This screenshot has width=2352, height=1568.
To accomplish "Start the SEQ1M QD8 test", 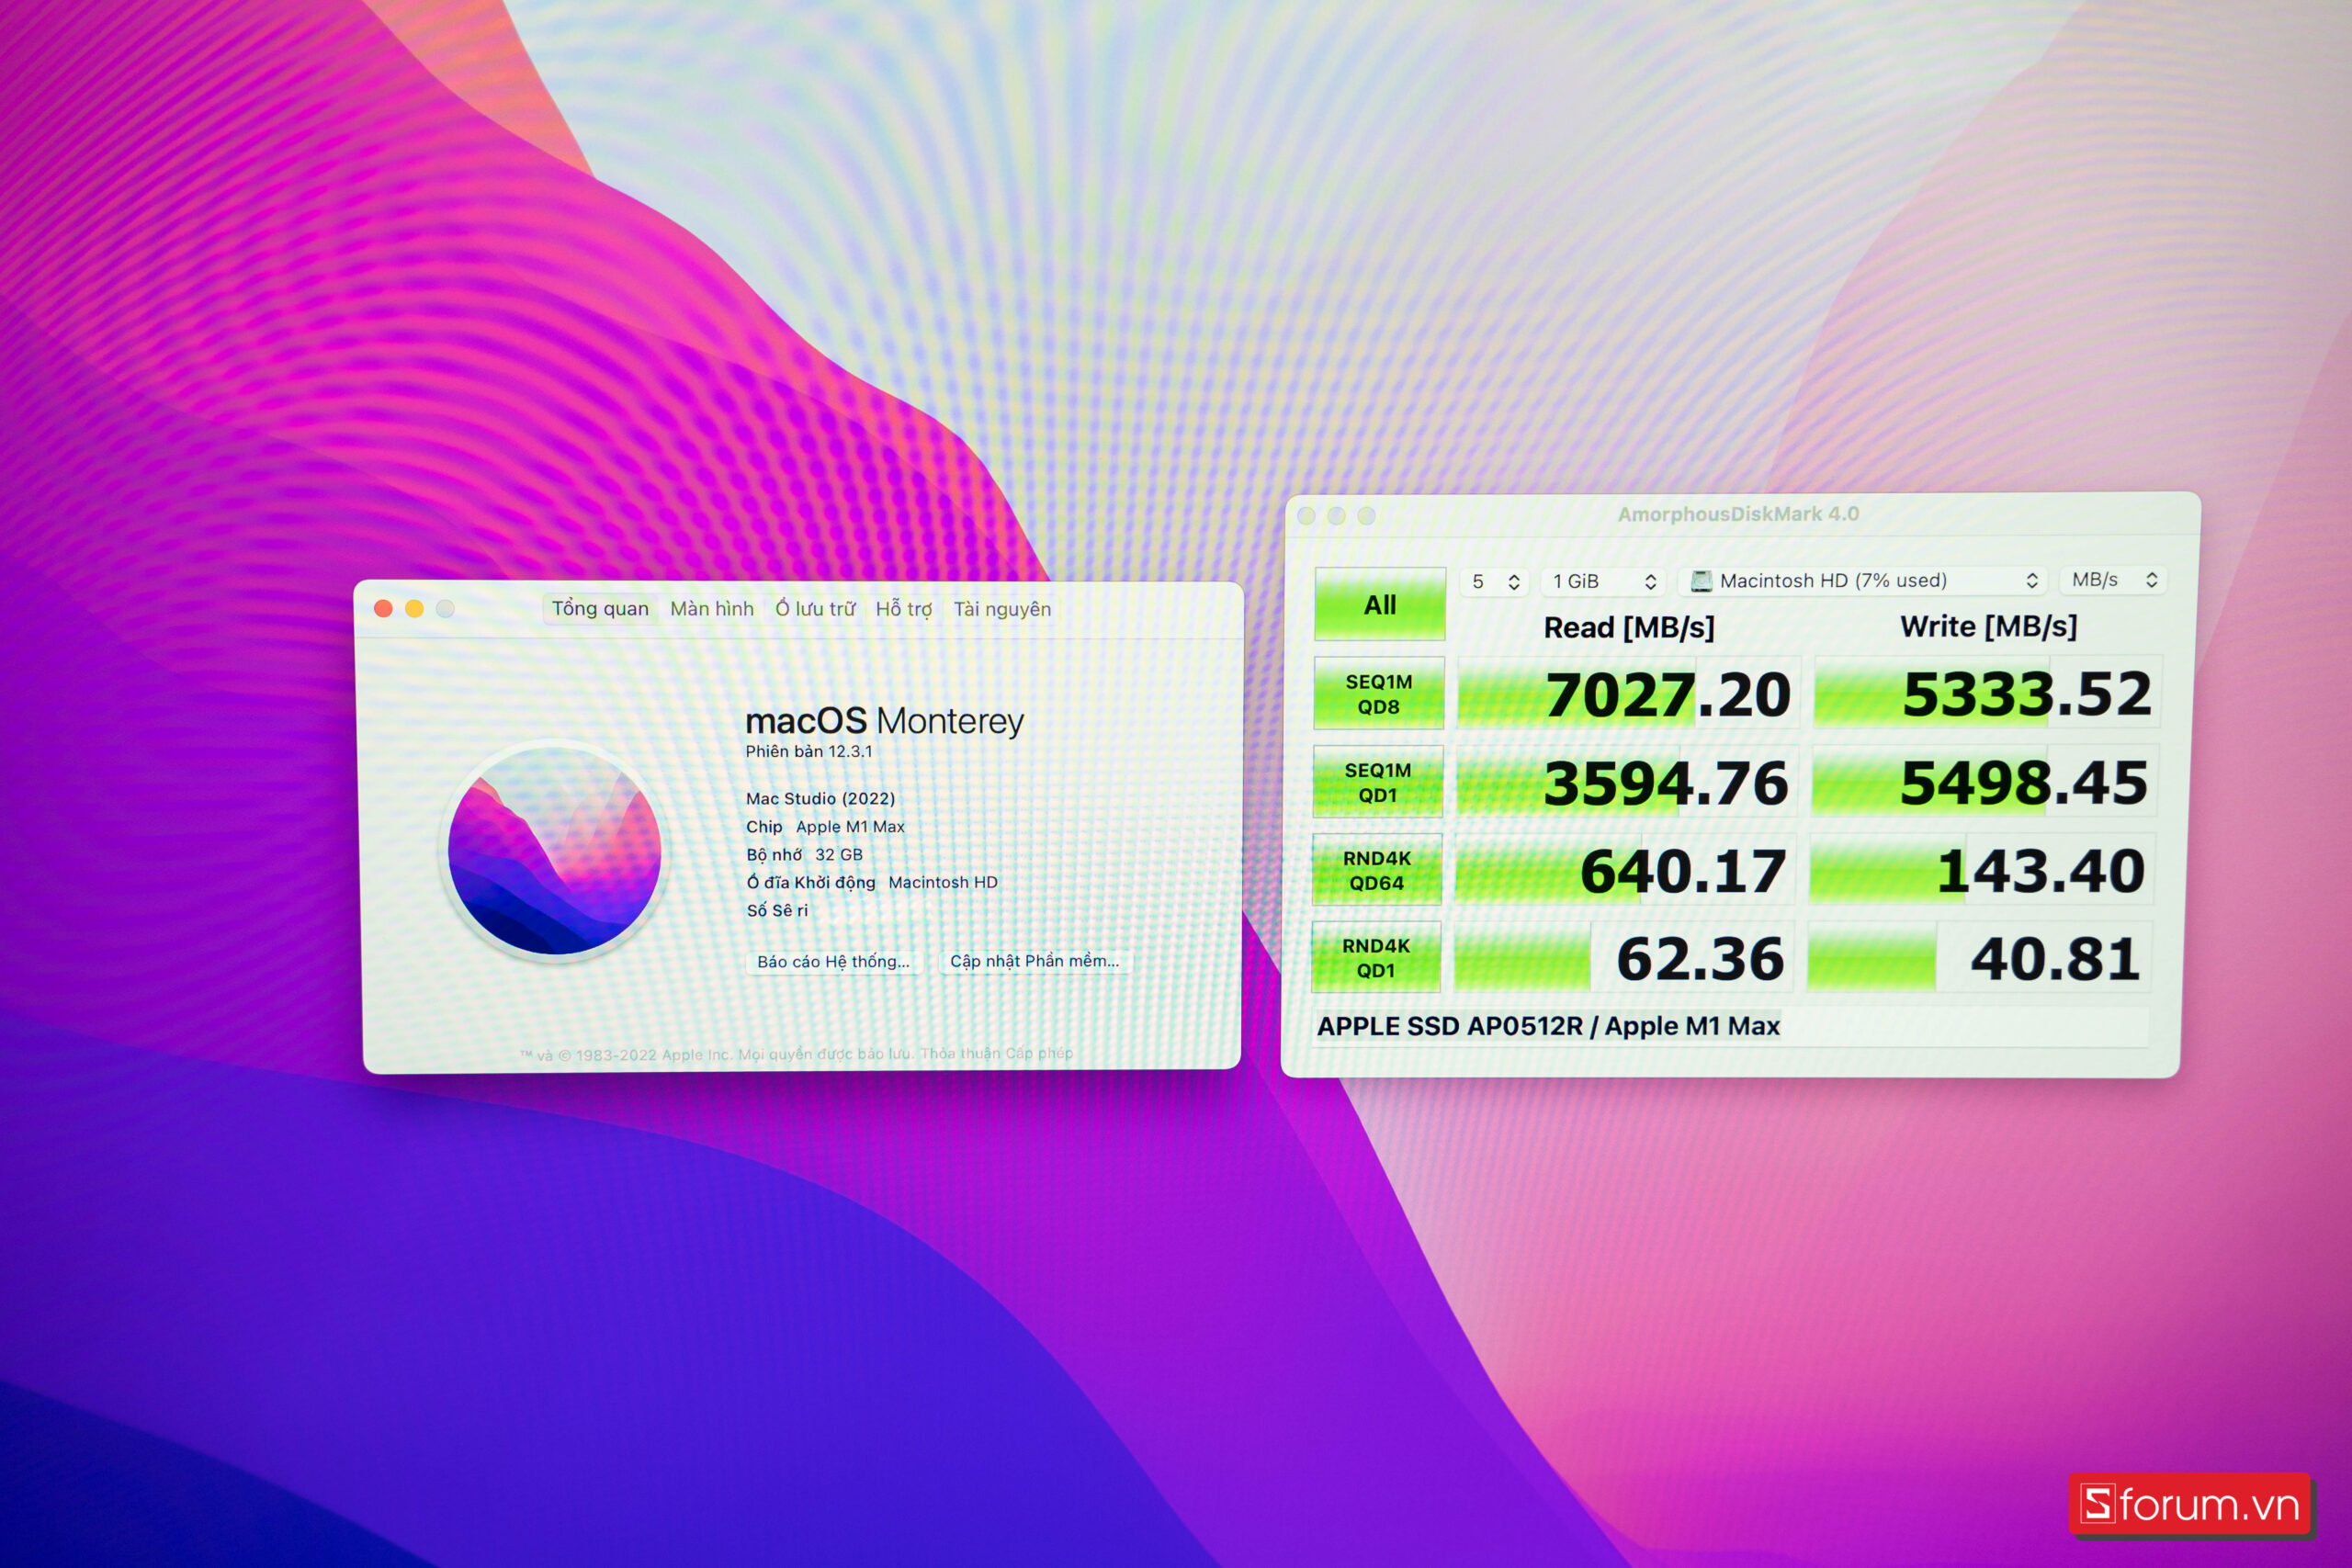I will (x=1378, y=693).
